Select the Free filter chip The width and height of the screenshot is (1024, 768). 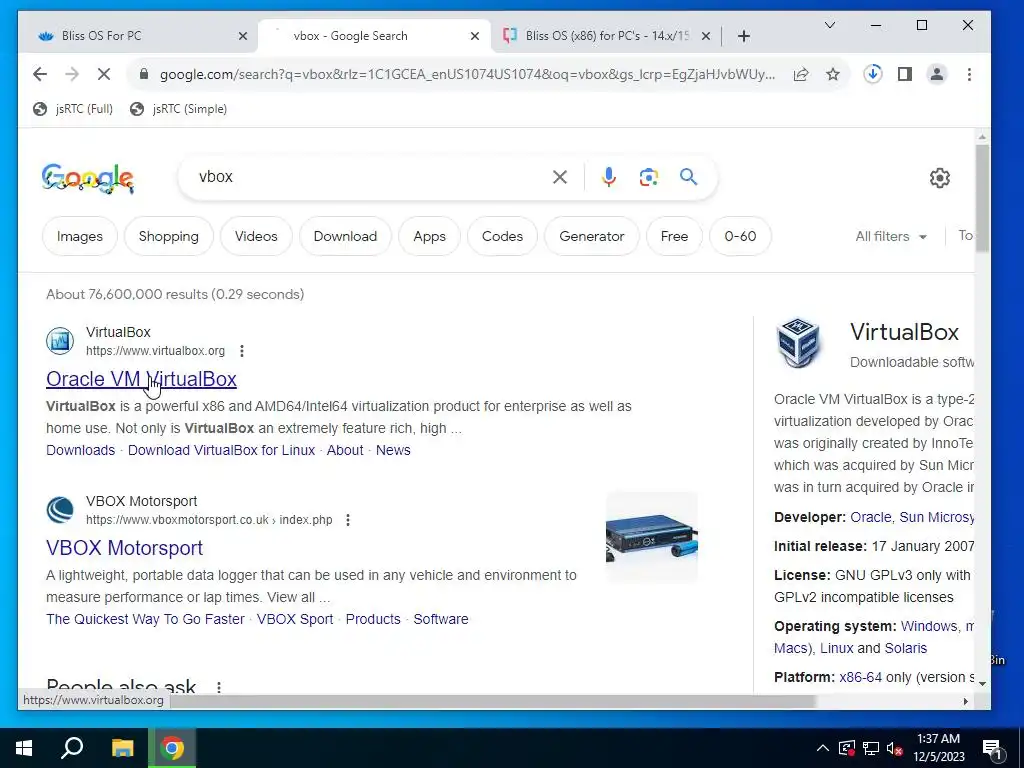pyautogui.click(x=674, y=236)
